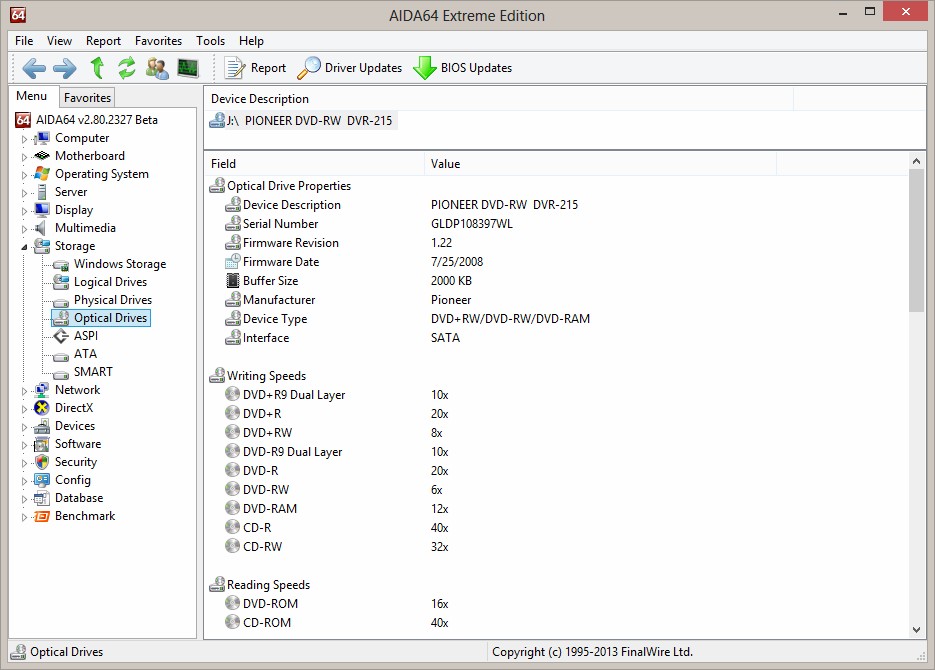
Task: Open the Tools menu
Action: coord(210,41)
